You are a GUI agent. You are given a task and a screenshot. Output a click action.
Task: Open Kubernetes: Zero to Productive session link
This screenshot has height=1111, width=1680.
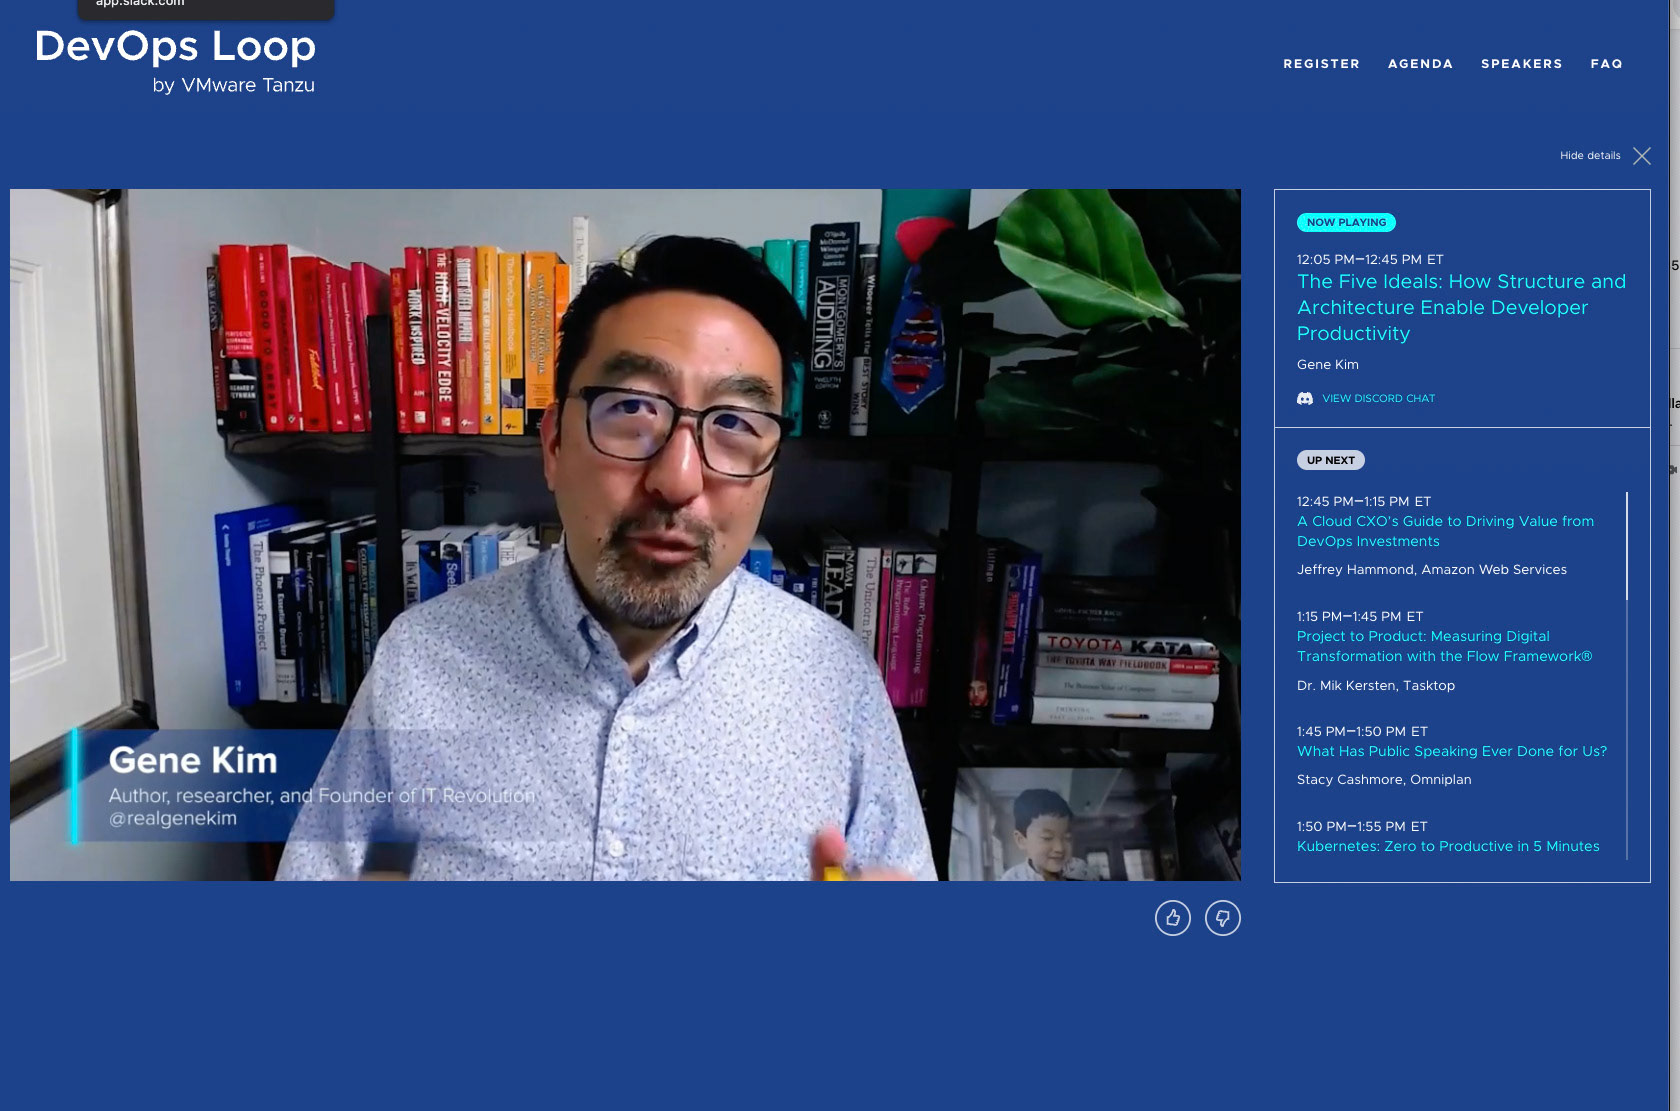(x=1448, y=846)
